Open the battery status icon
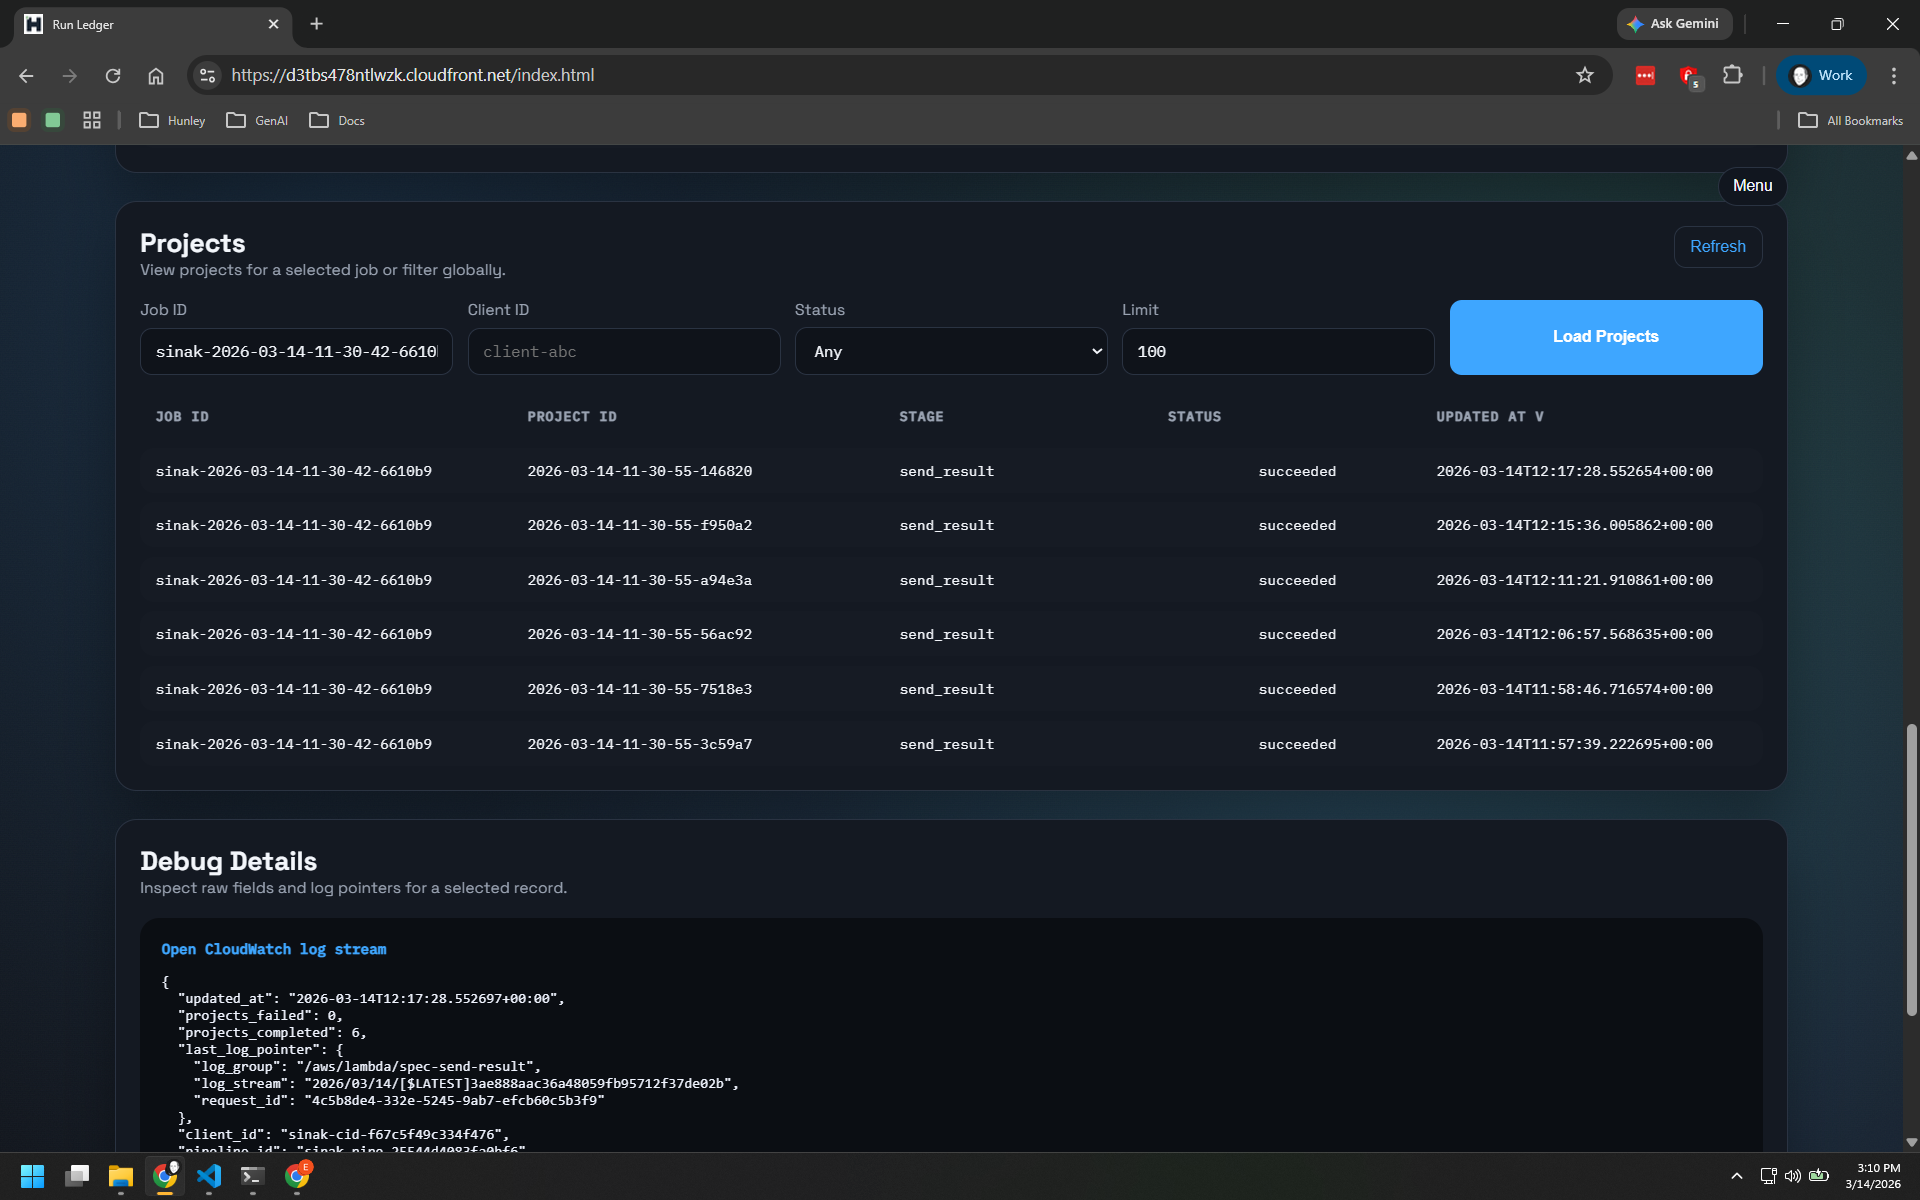This screenshot has height=1200, width=1920. pos(1819,1176)
